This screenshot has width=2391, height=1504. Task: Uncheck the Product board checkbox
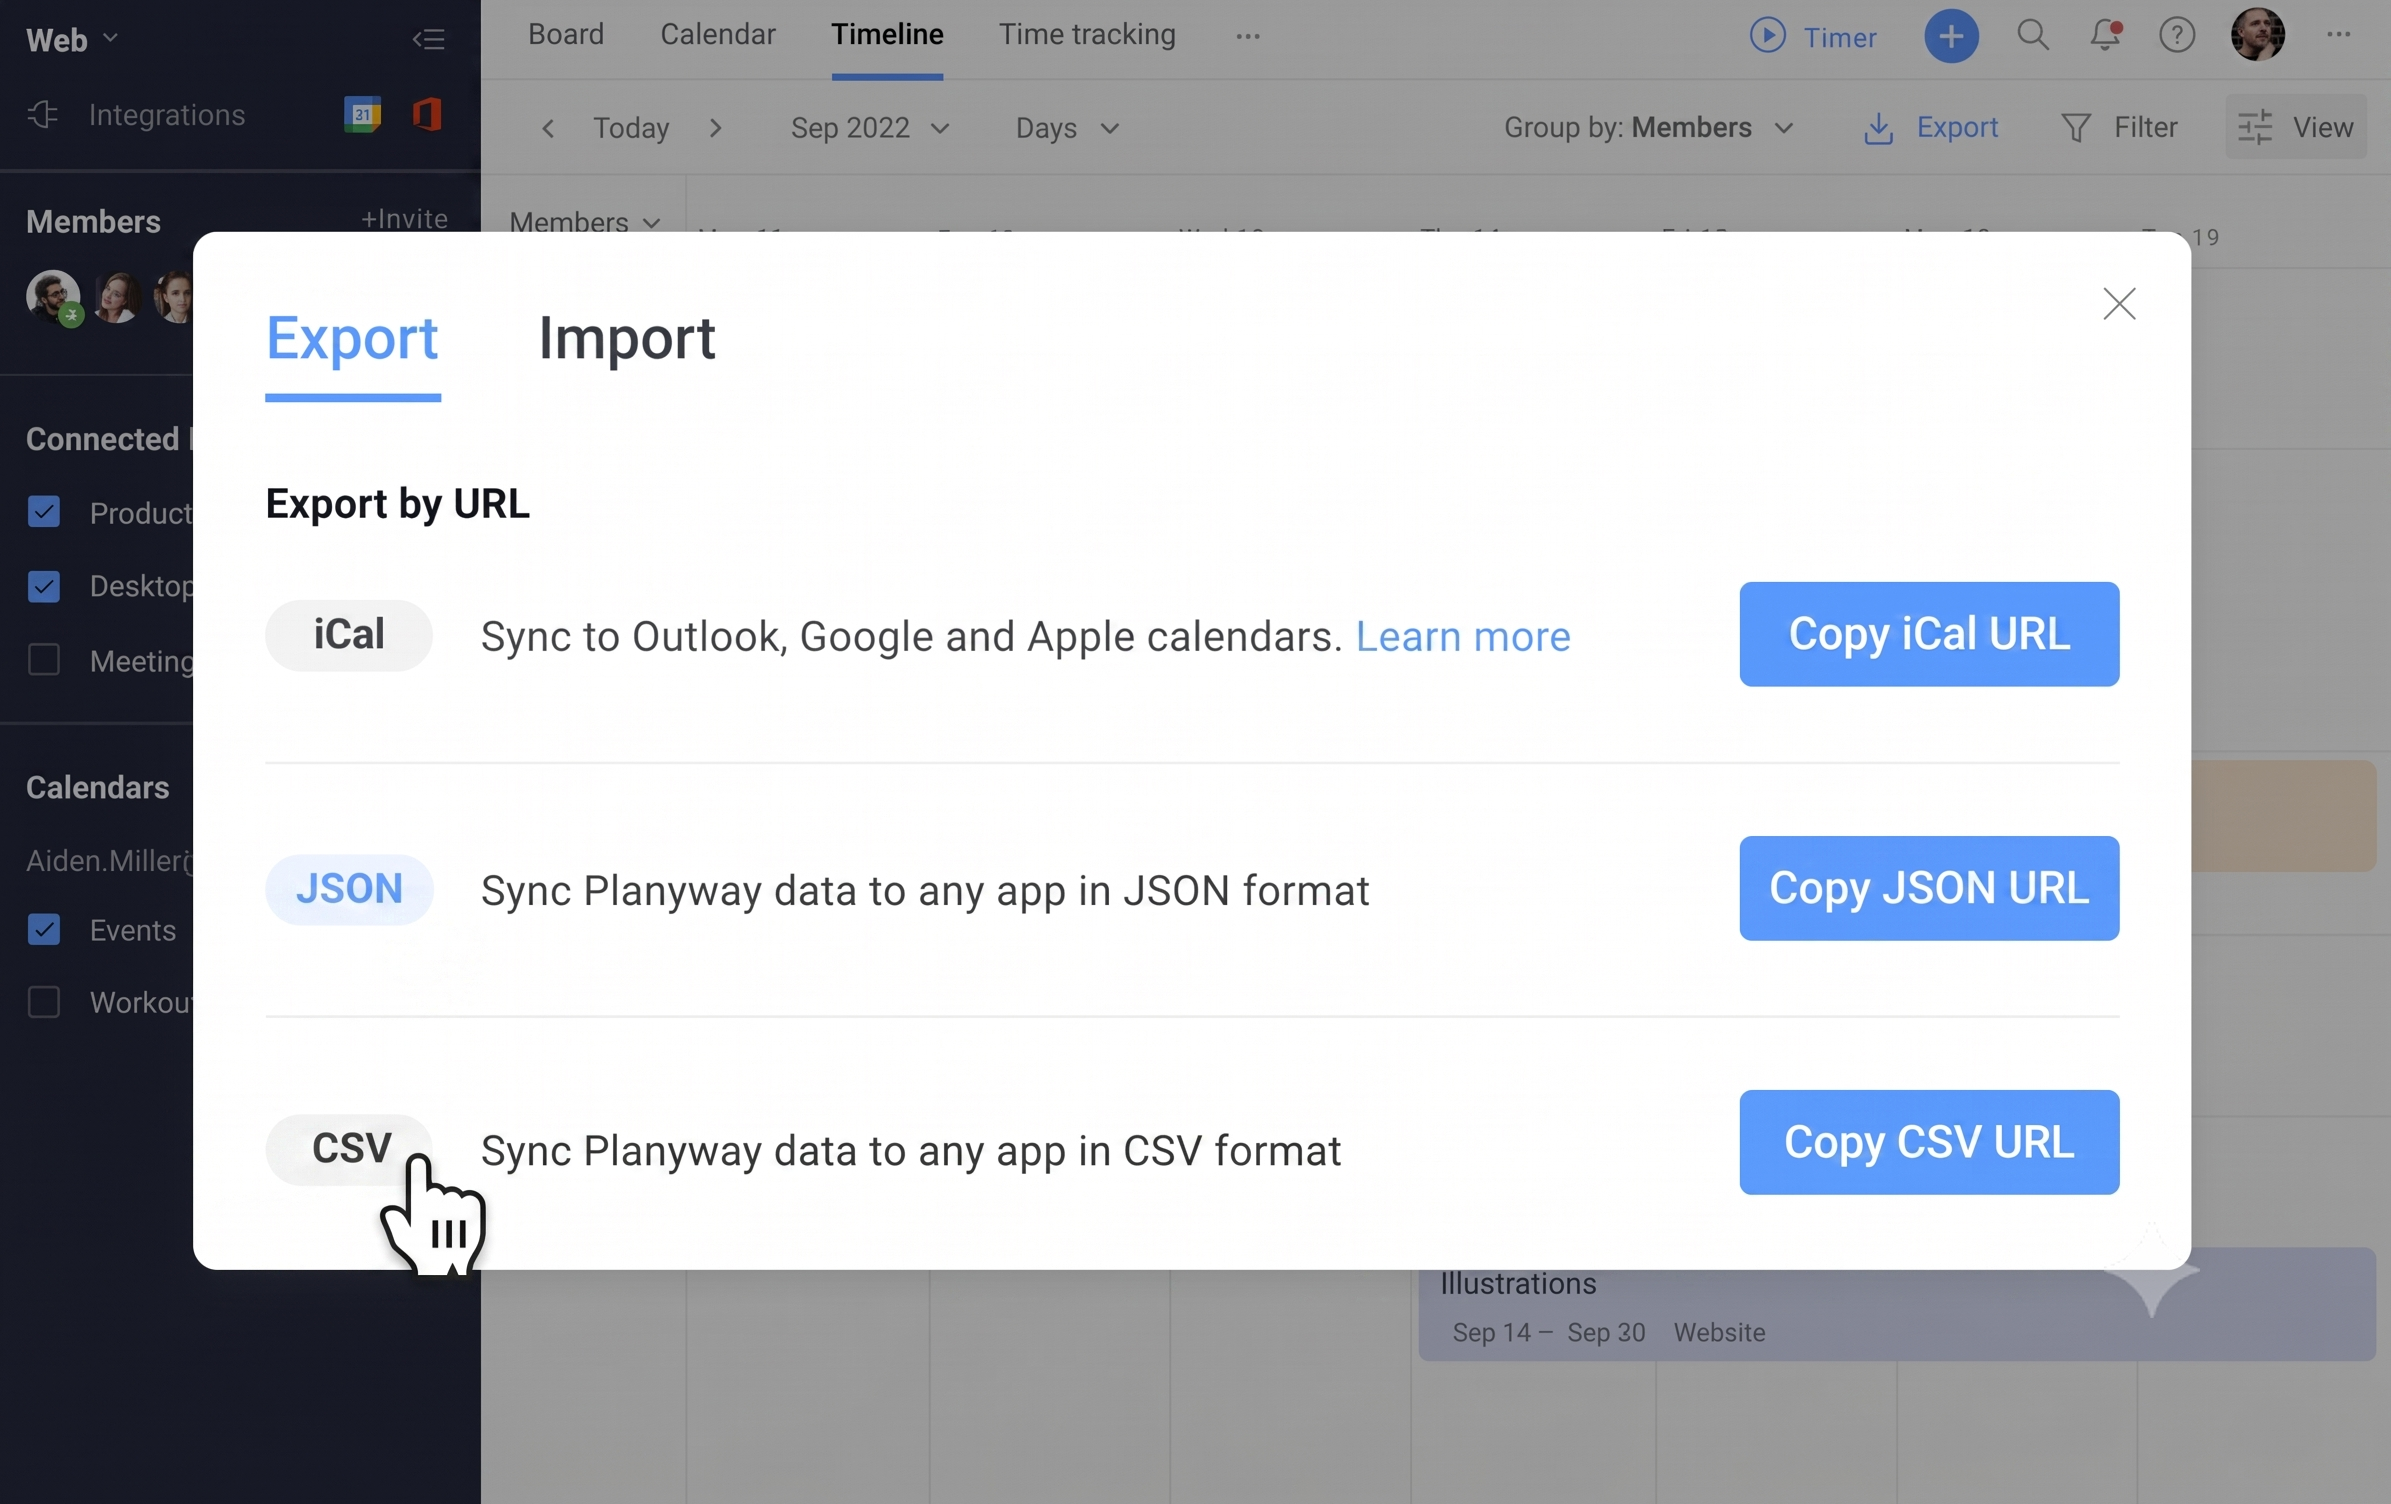[44, 512]
